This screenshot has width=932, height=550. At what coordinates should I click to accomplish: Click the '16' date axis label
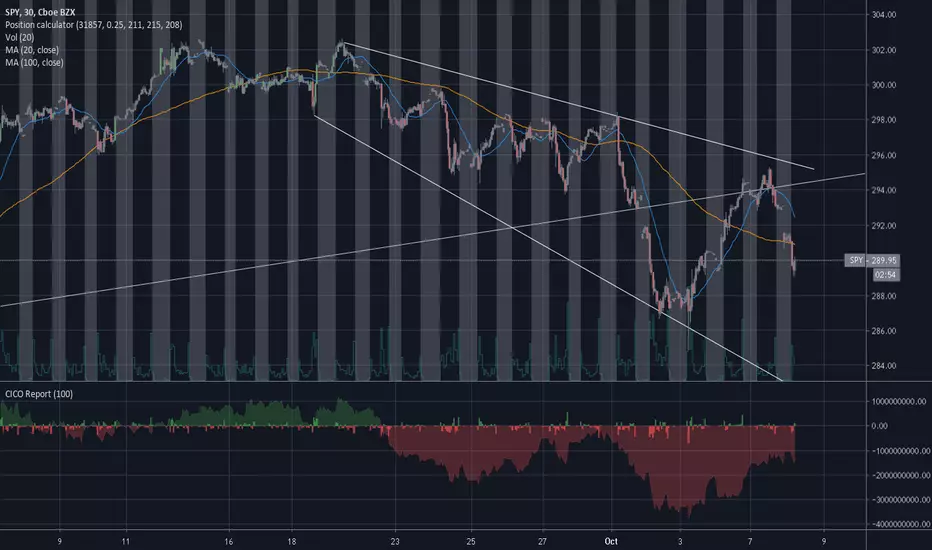point(229,541)
